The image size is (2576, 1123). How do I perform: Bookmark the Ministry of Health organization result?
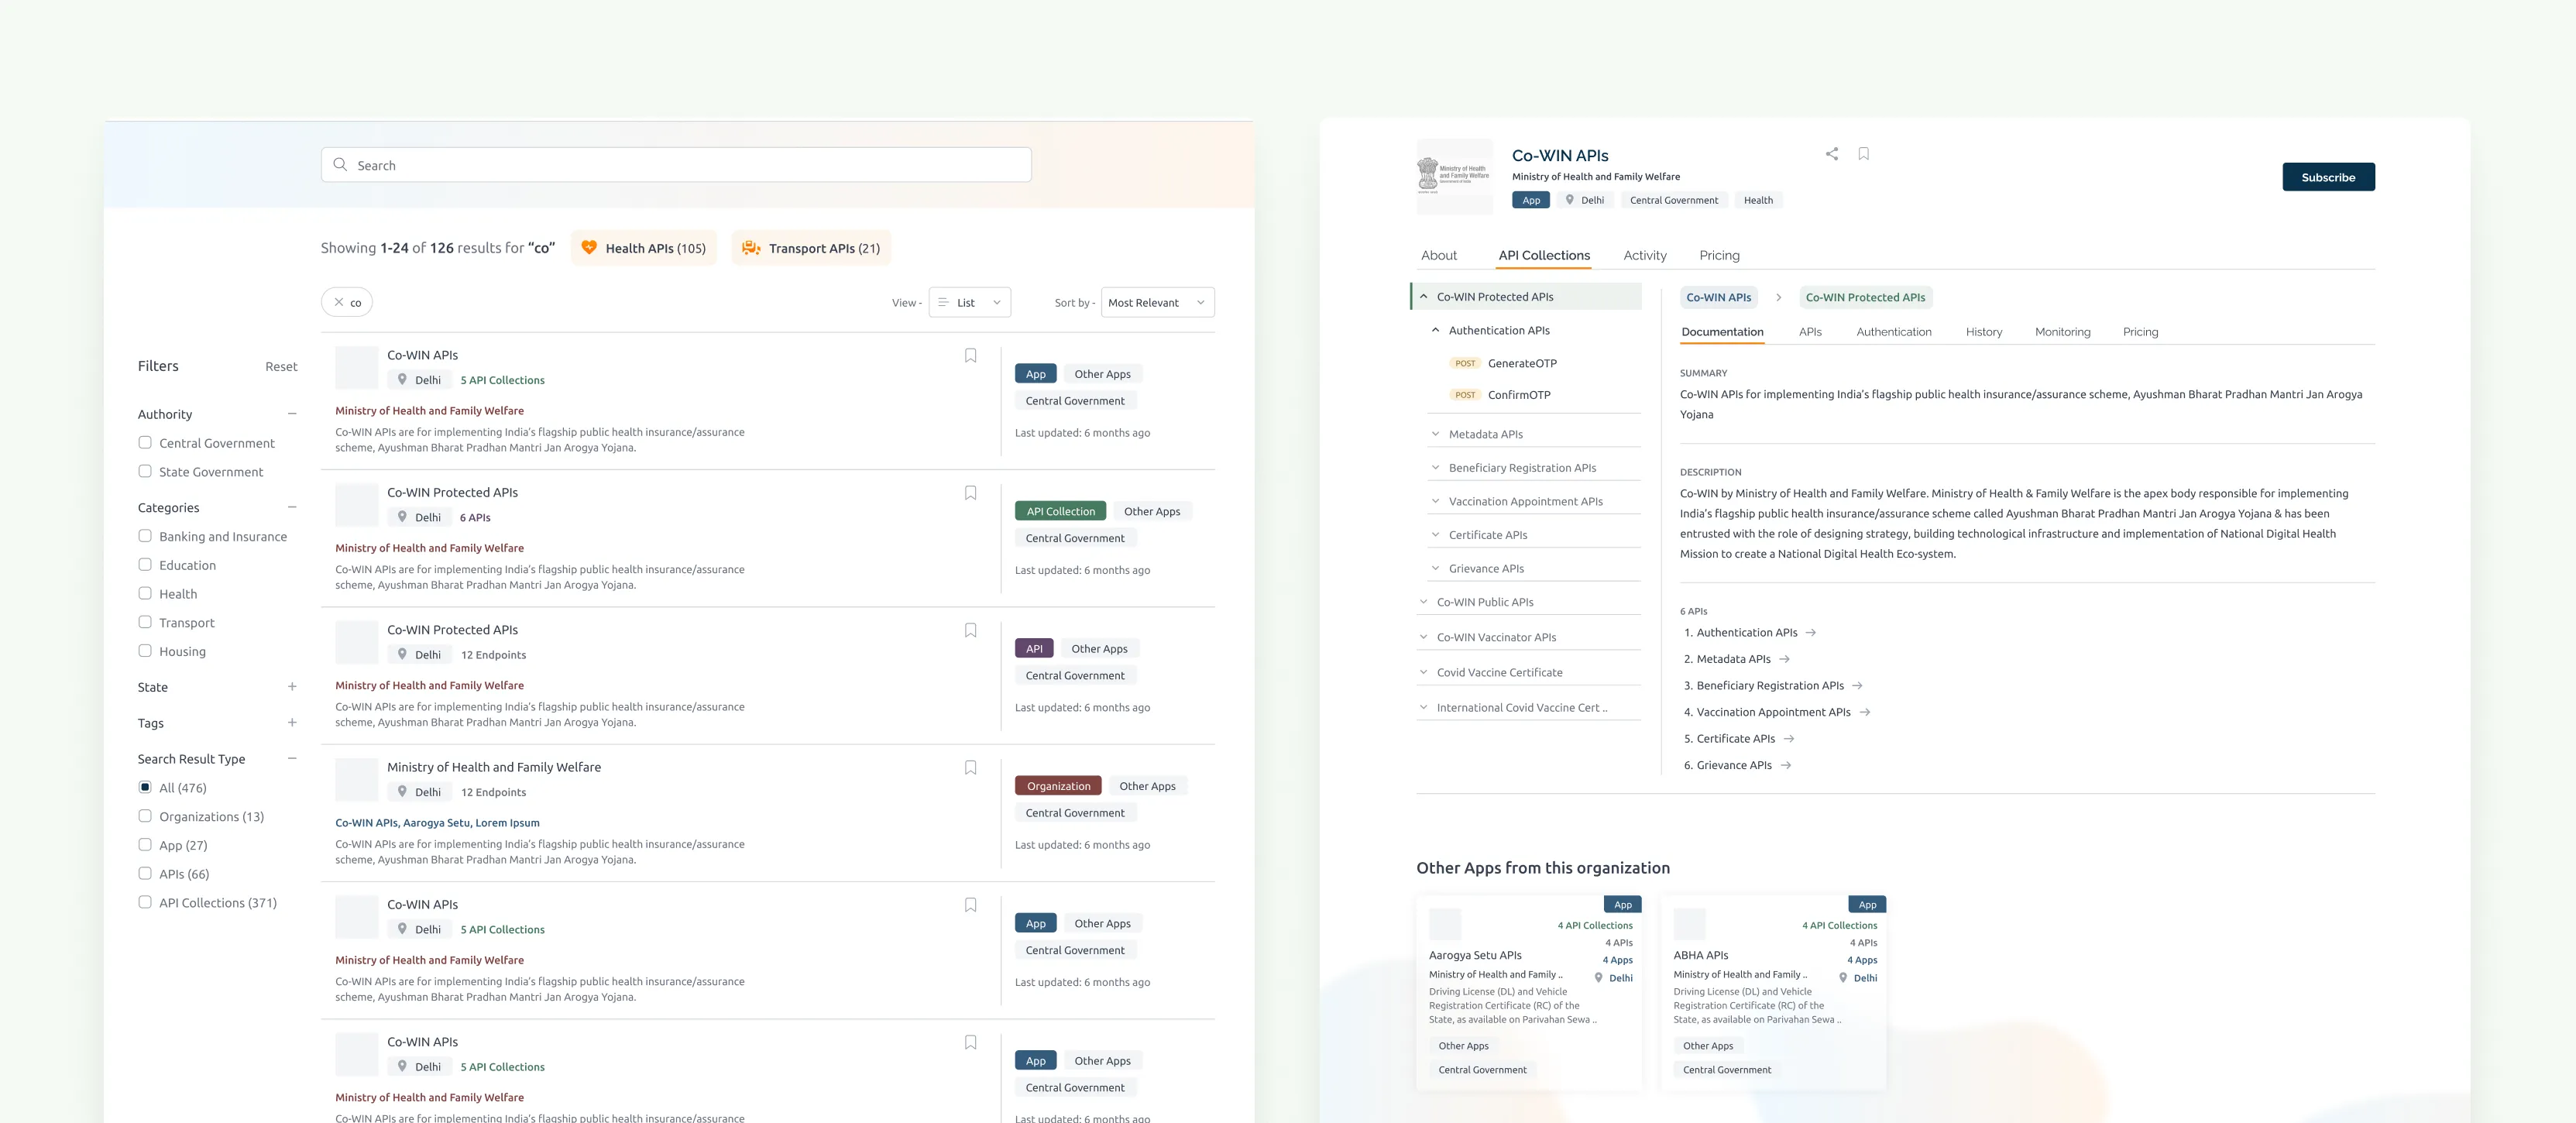pos(970,768)
